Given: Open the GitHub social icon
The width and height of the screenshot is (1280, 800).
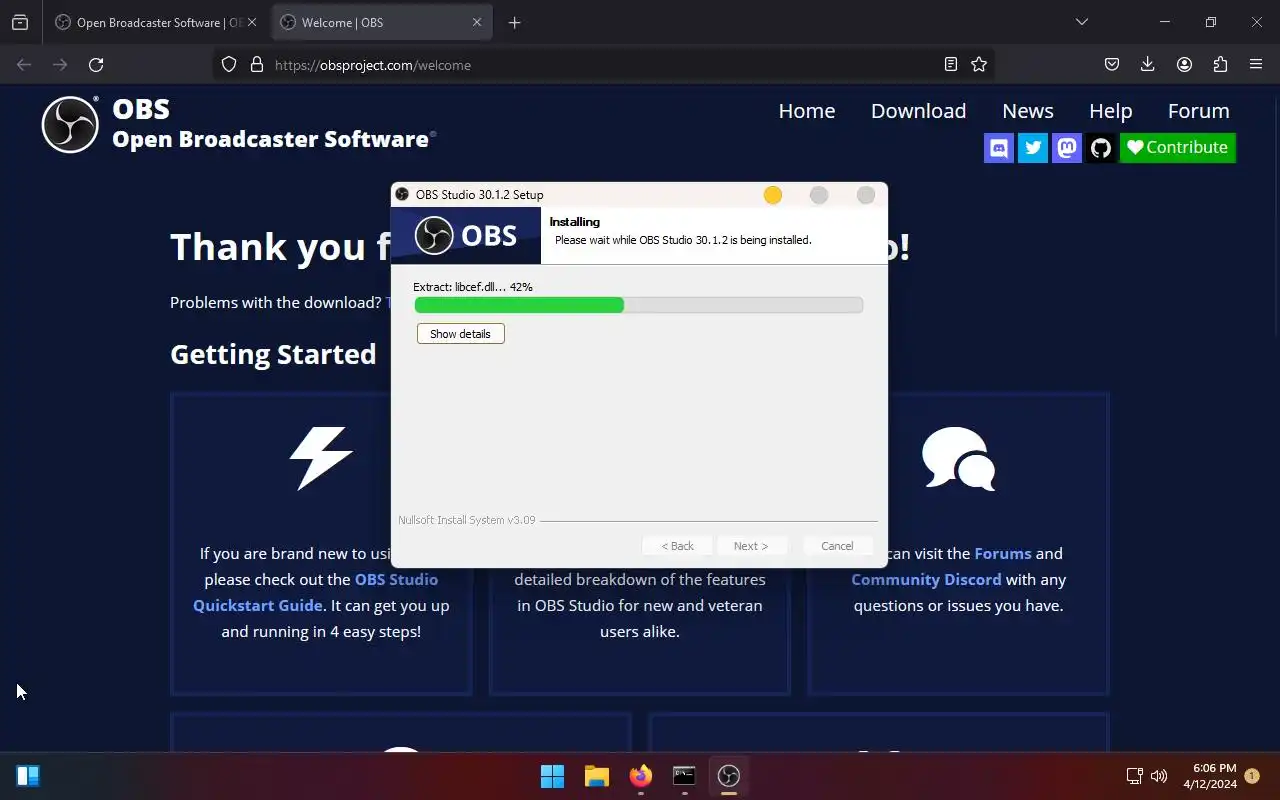Looking at the screenshot, I should click(x=1101, y=148).
